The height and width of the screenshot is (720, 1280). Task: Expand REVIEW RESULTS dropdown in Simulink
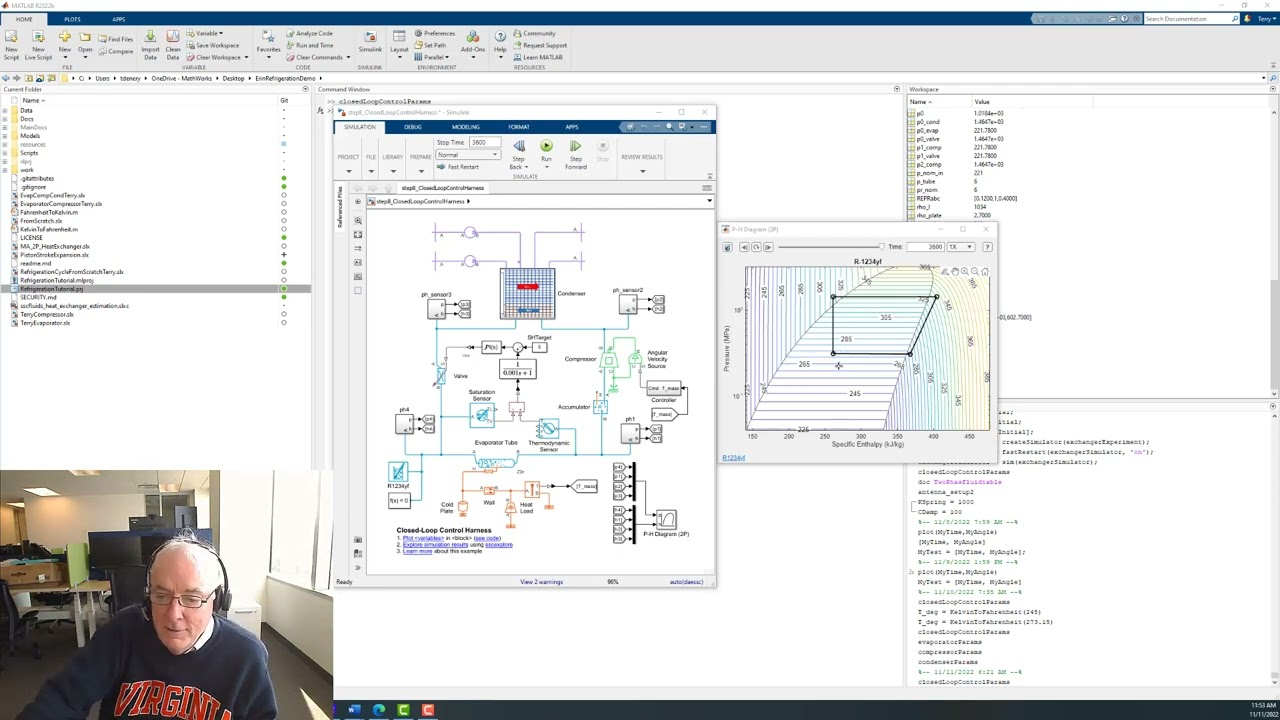(x=642, y=171)
